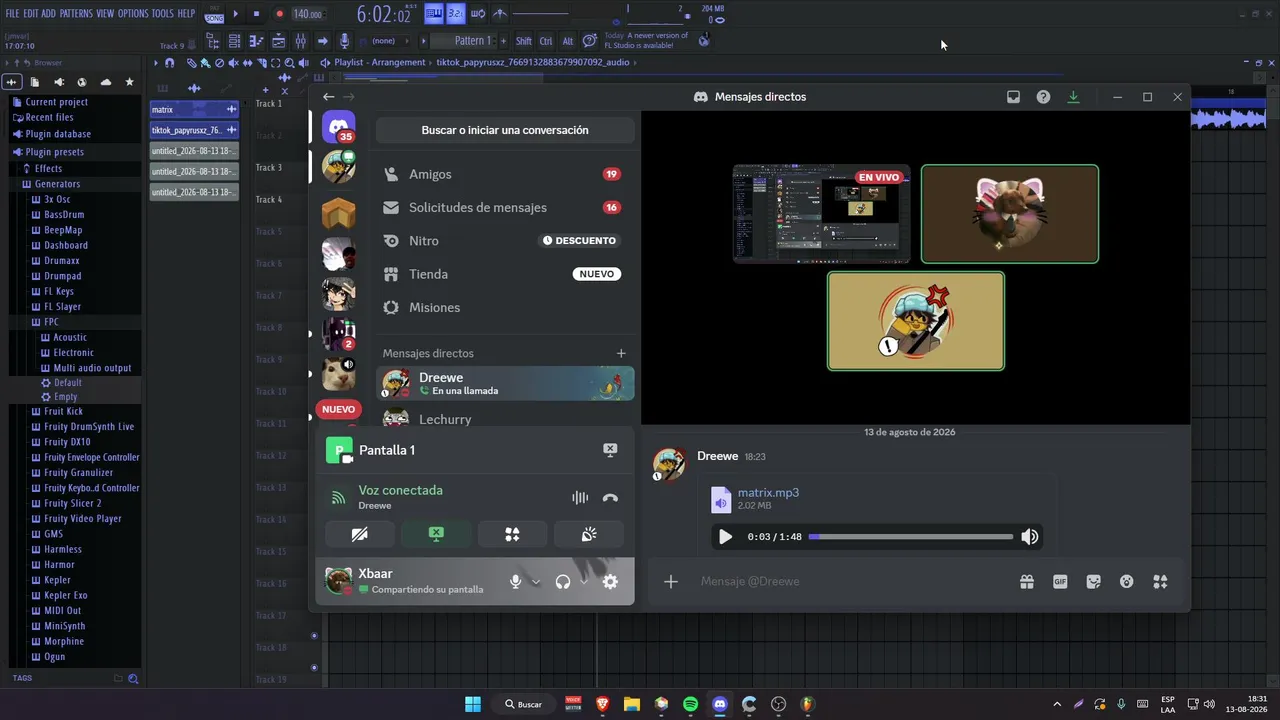This screenshot has width=1280, height=720.
Task: Toggle FL Studio Pat/Song mode
Action: [214, 14]
